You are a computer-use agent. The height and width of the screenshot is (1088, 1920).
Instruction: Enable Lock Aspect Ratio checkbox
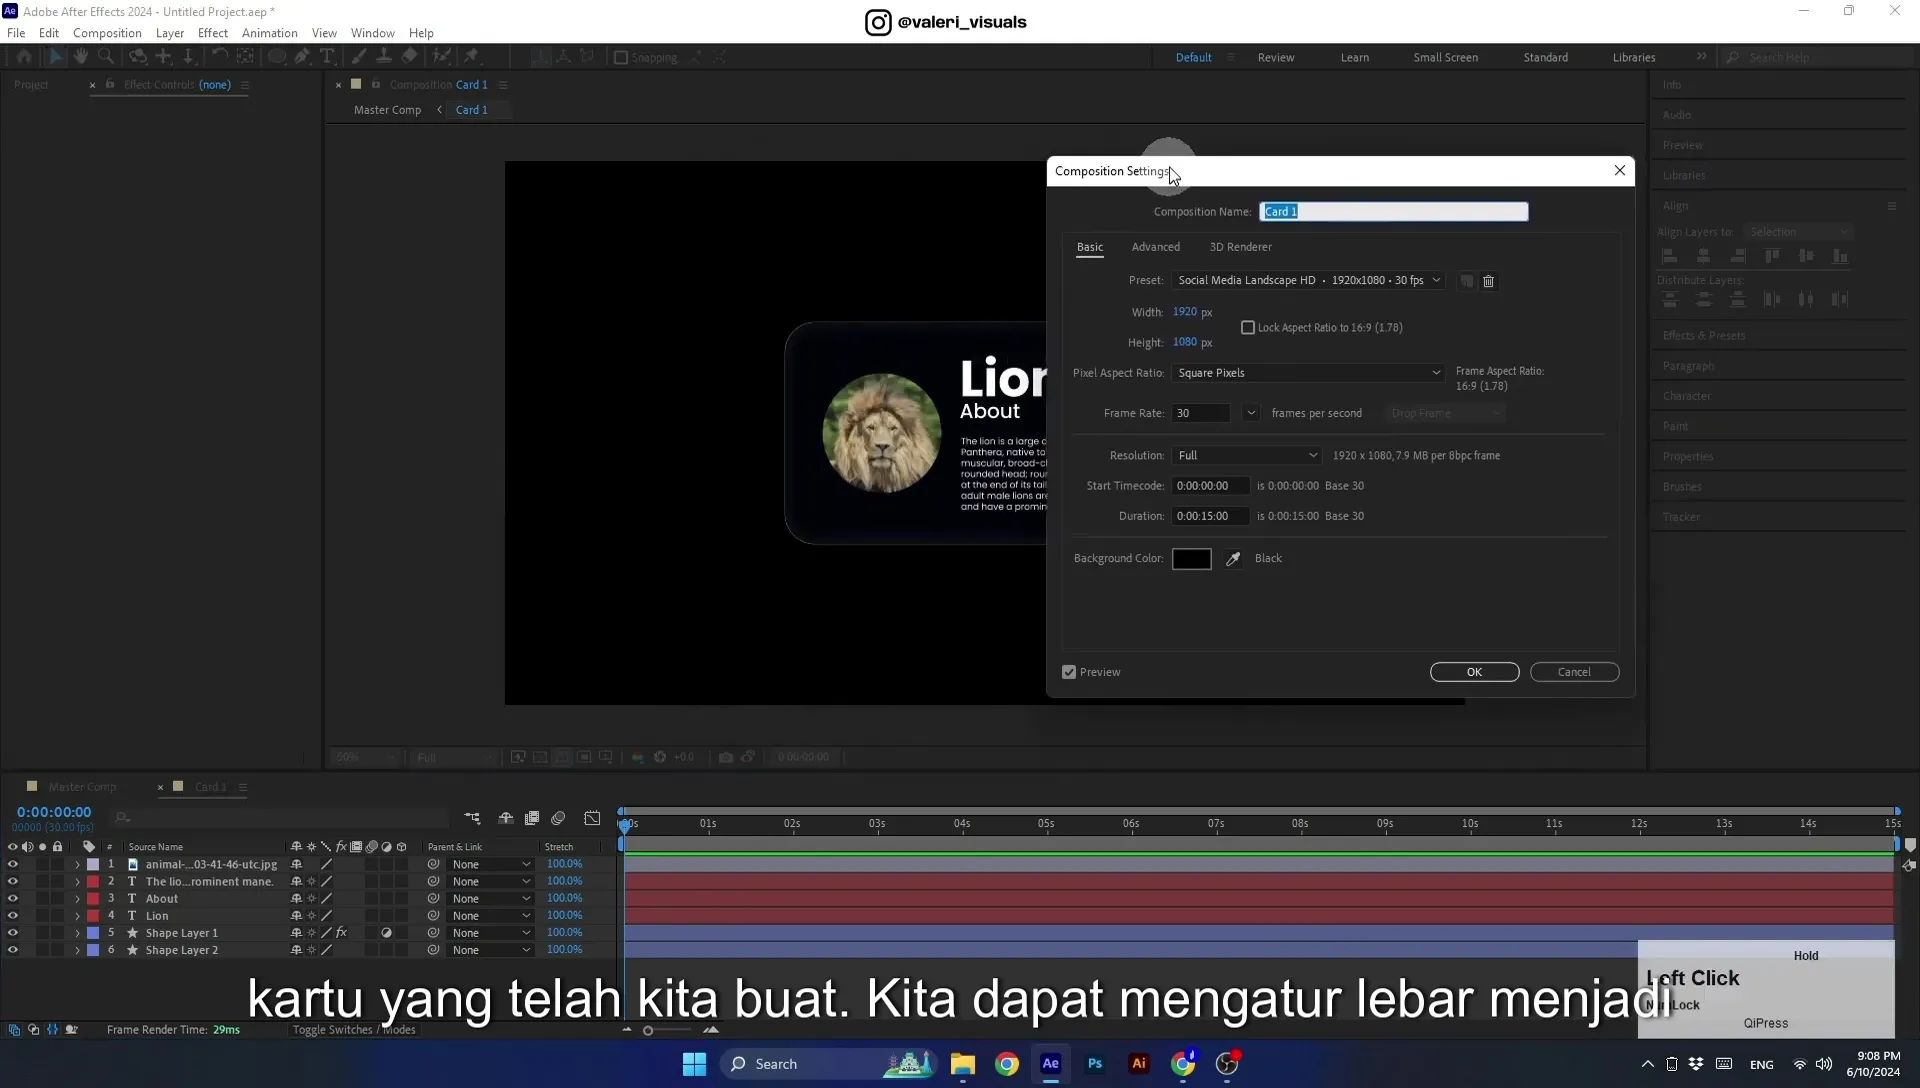pyautogui.click(x=1248, y=328)
